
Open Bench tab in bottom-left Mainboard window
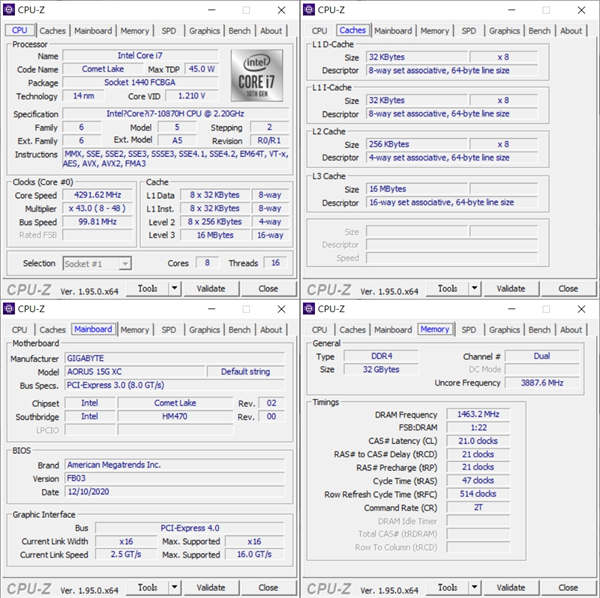tap(240, 330)
